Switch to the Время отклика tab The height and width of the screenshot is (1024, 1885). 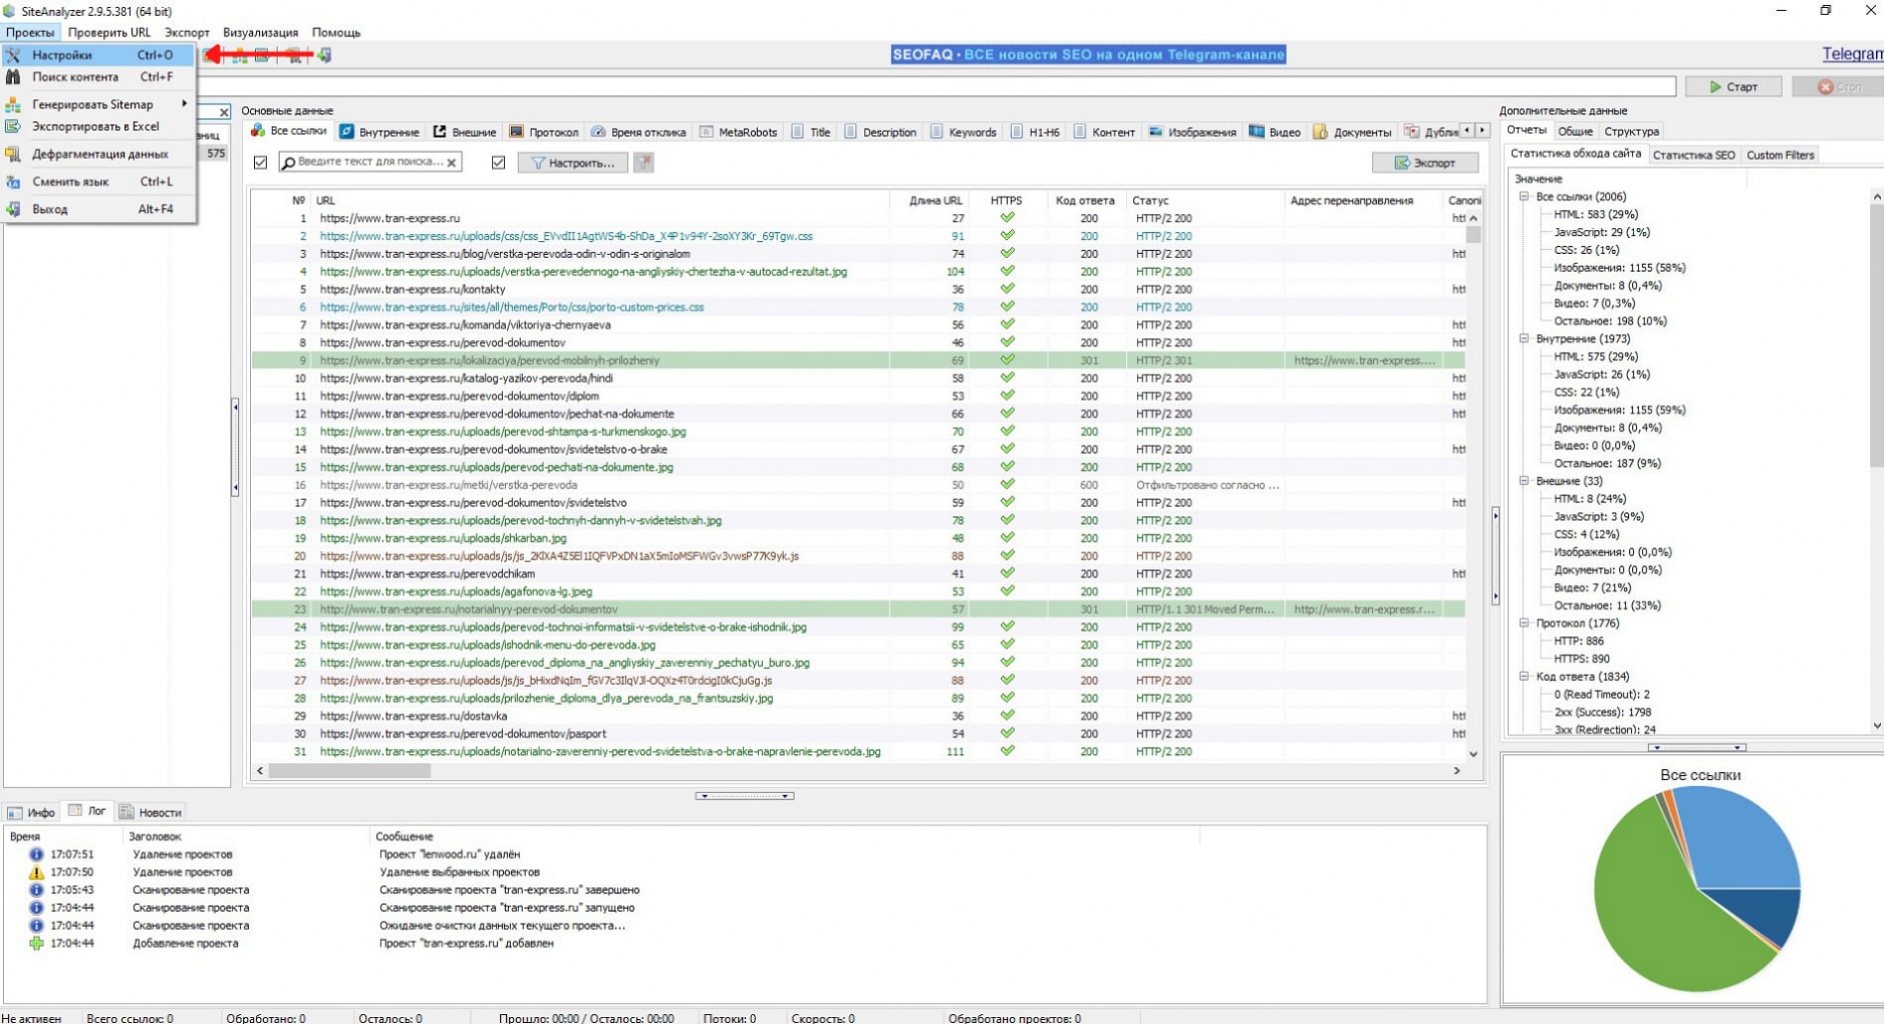tap(638, 132)
